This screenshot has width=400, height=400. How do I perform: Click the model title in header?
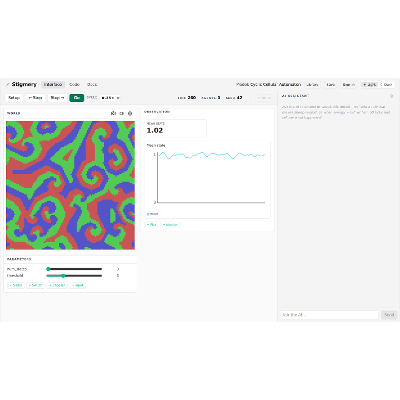pos(269,85)
